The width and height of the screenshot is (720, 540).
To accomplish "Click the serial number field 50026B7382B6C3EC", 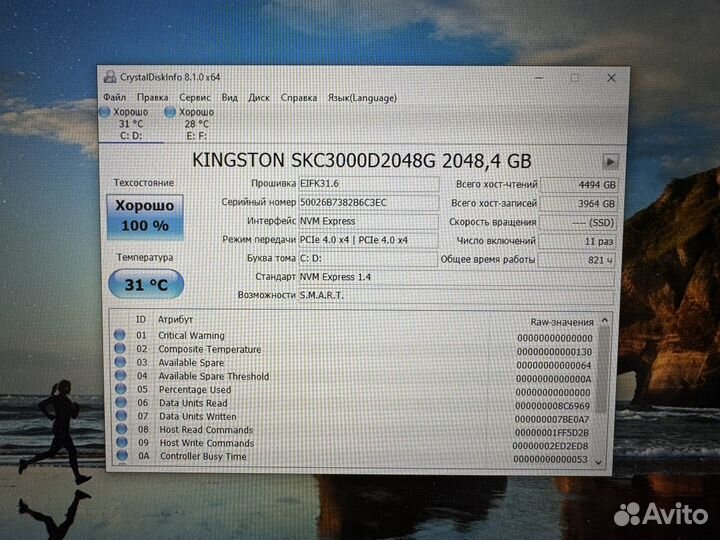I will pyautogui.click(x=369, y=202).
